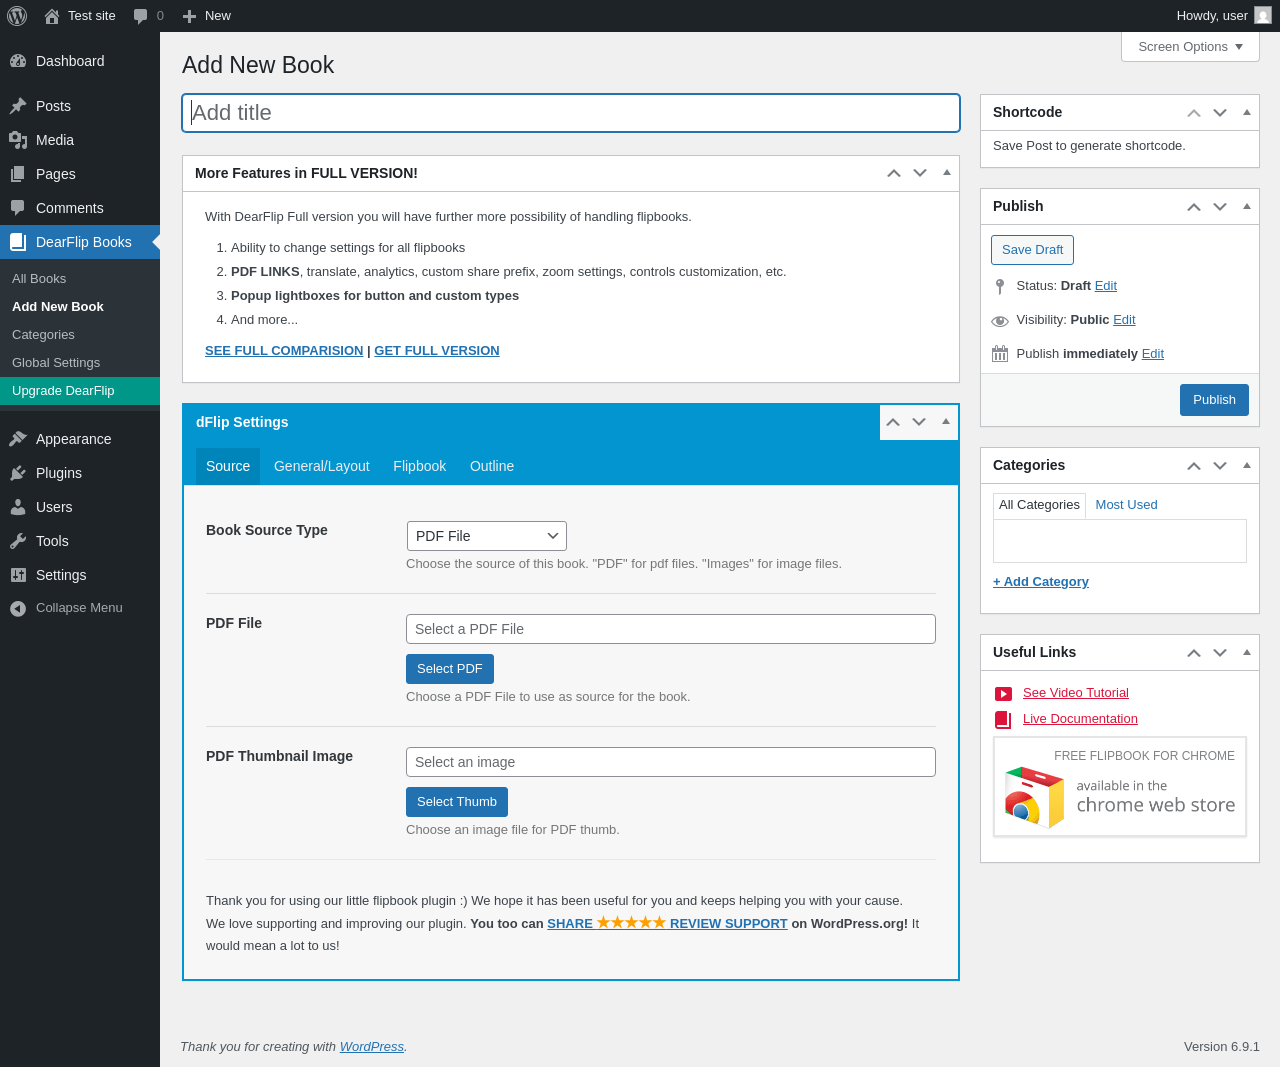Click the Tools wrench icon
Image resolution: width=1280 pixels, height=1067 pixels.
pos(18,541)
